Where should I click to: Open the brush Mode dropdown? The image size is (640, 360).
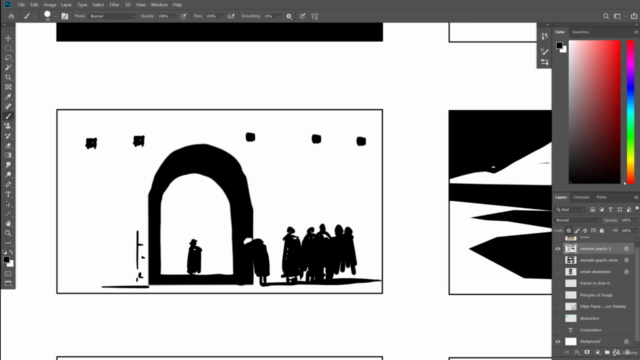click(111, 16)
